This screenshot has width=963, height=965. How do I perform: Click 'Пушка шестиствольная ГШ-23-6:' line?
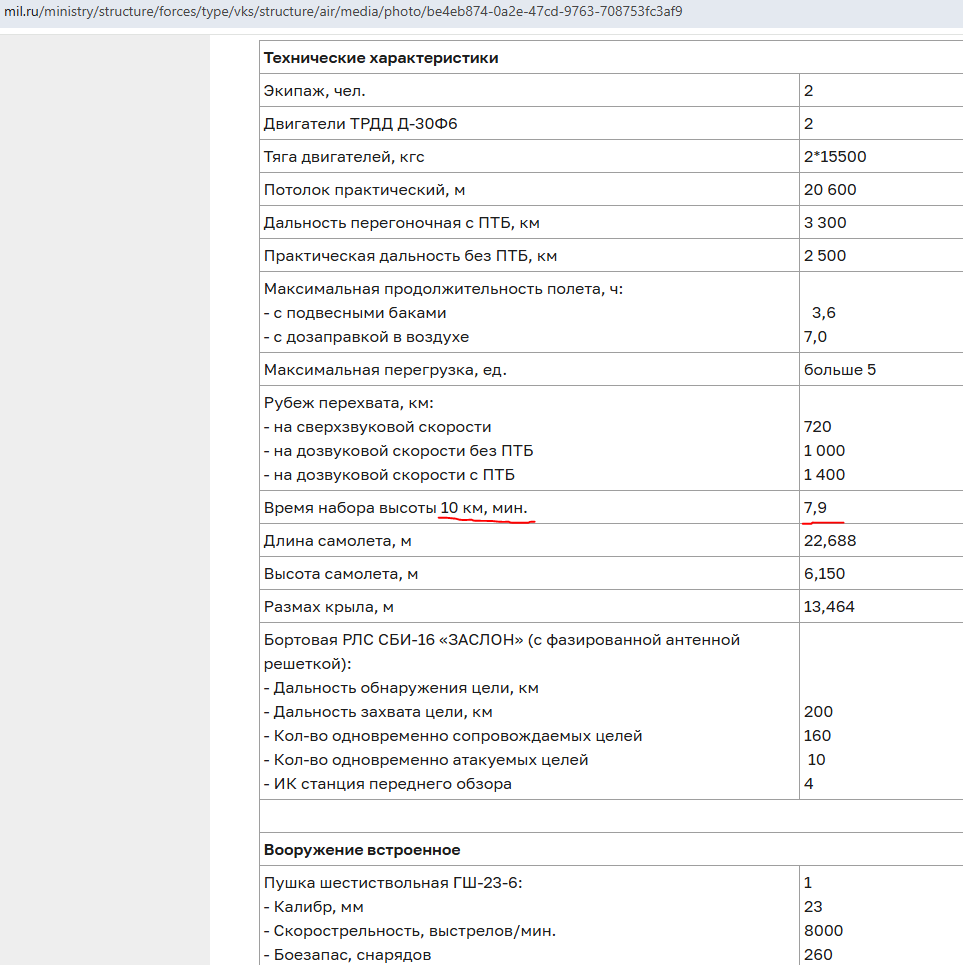(x=393, y=884)
